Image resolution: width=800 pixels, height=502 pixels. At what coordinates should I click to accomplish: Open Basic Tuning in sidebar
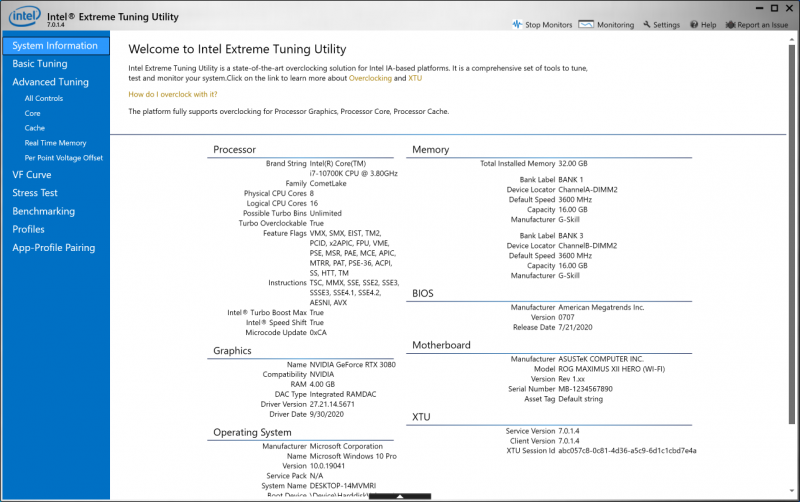point(40,64)
